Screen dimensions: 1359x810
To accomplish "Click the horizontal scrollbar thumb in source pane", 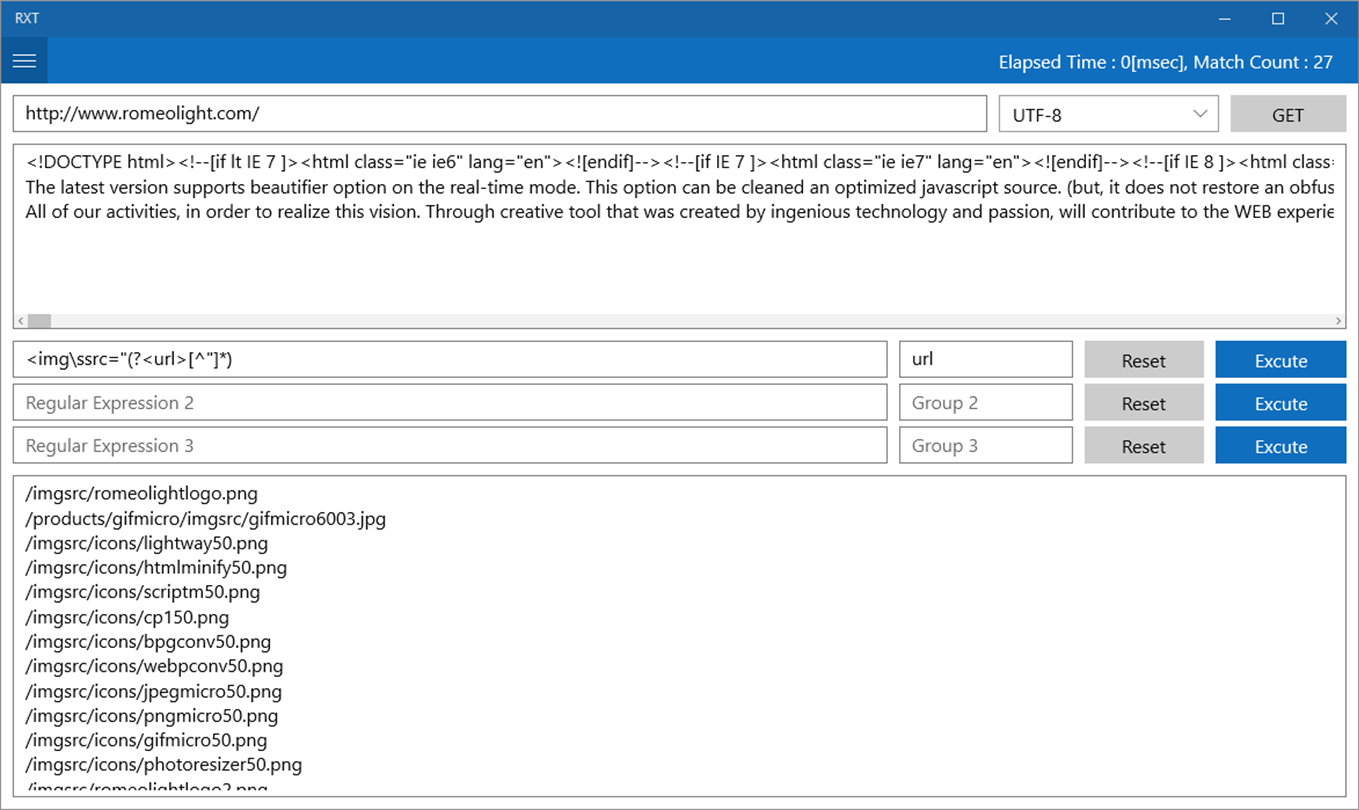I will coord(39,321).
